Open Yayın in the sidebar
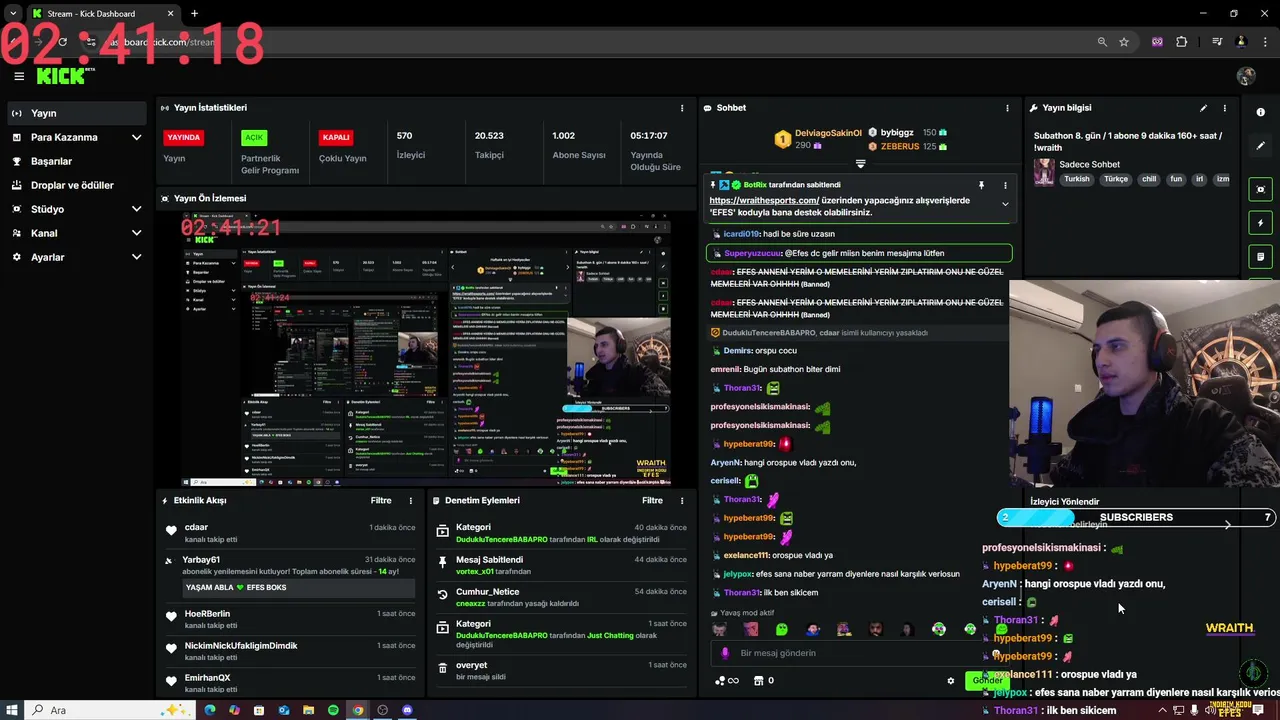 coord(76,113)
